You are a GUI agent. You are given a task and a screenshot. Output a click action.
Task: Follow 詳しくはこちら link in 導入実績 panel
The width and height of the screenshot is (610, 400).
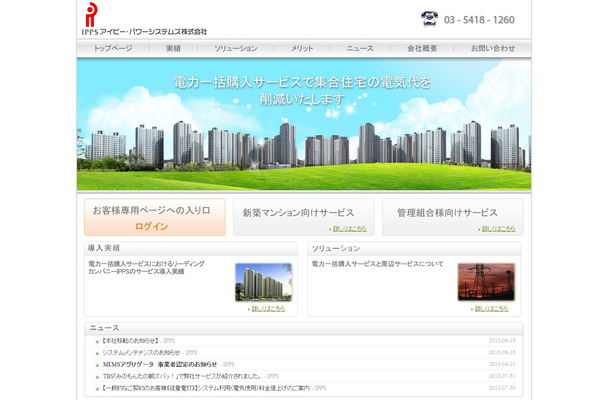pyautogui.click(x=268, y=309)
